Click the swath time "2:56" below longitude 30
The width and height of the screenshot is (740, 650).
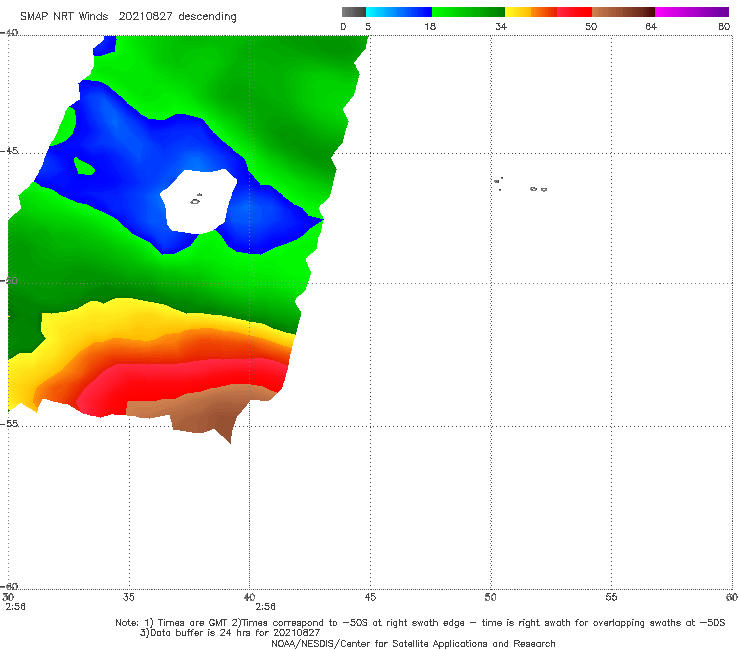15,607
